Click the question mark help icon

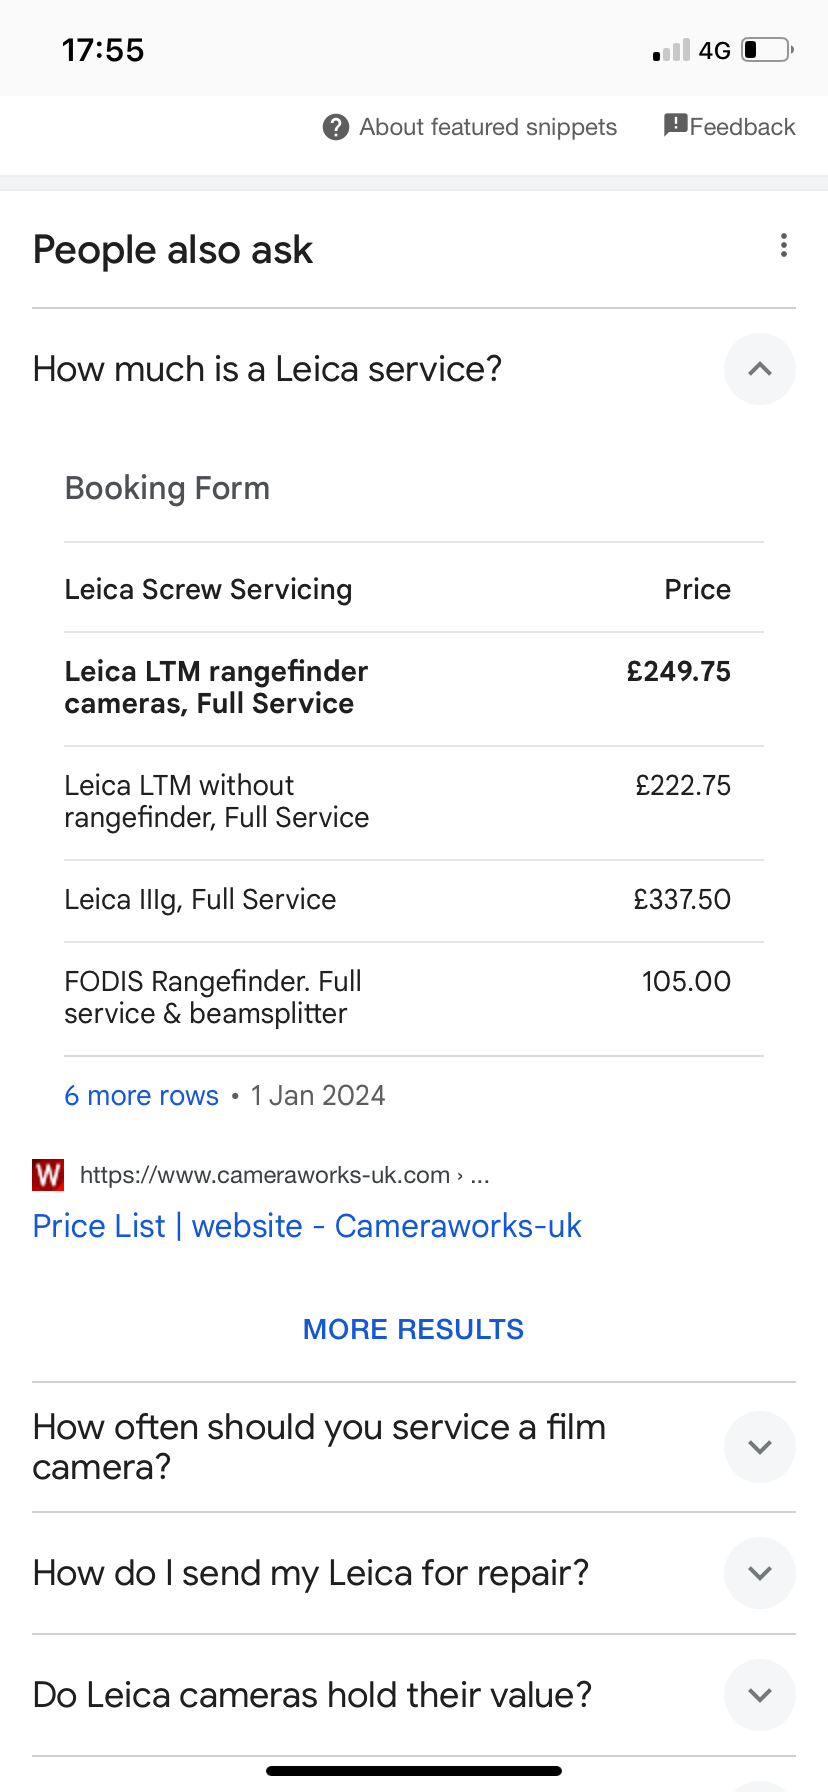(336, 127)
